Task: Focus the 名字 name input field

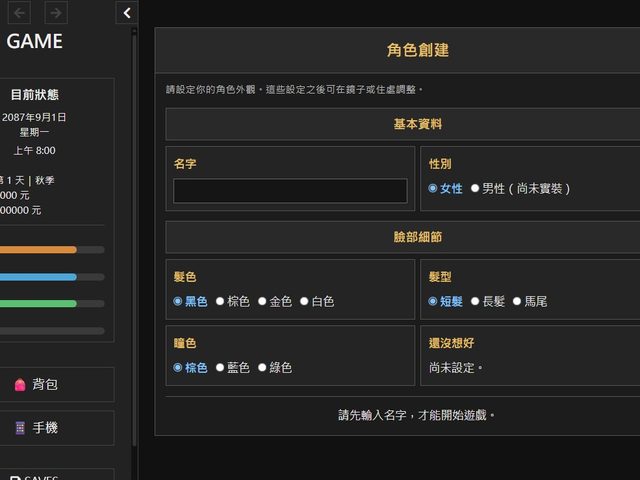Action: click(290, 191)
